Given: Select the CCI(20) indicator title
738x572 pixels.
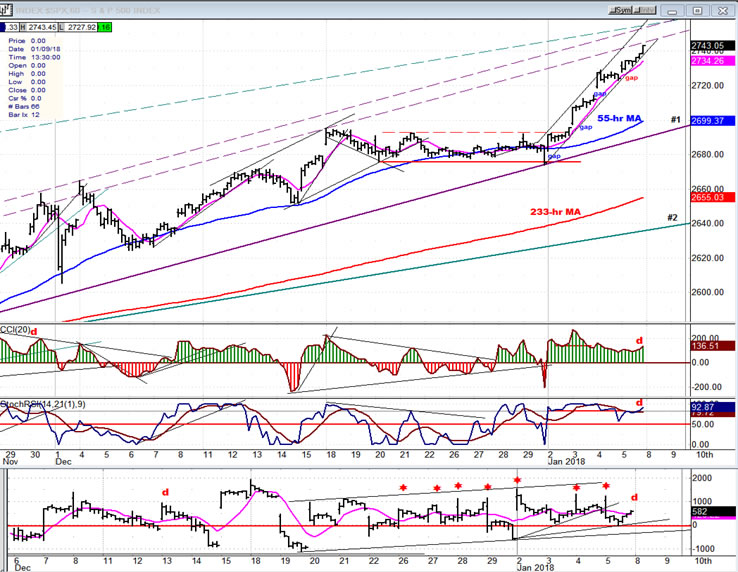Looking at the screenshot, I should pyautogui.click(x=15, y=332).
